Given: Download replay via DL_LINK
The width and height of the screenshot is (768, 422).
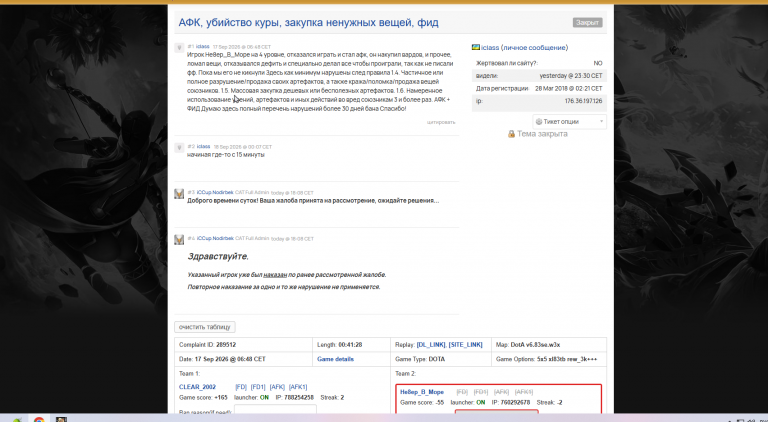Looking at the screenshot, I should [x=432, y=345].
